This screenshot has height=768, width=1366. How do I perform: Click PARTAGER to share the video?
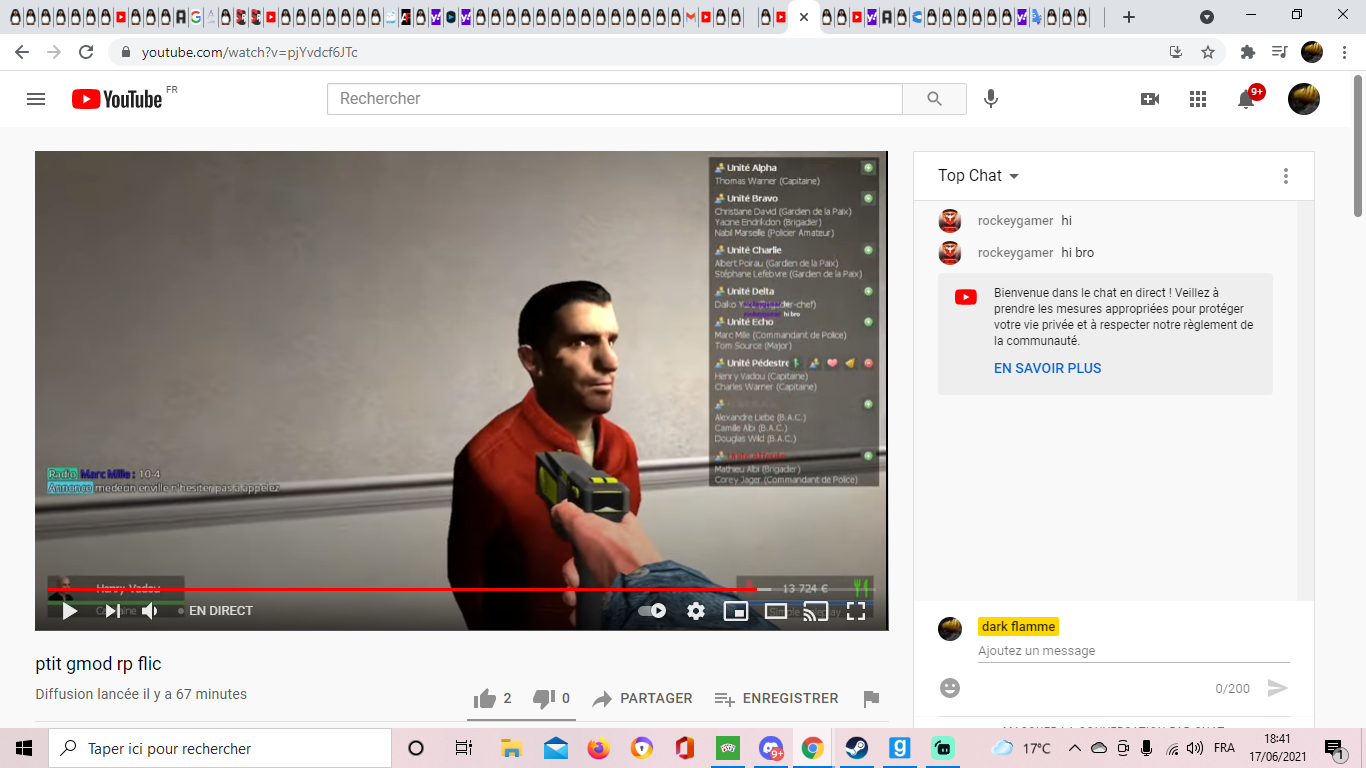click(642, 699)
